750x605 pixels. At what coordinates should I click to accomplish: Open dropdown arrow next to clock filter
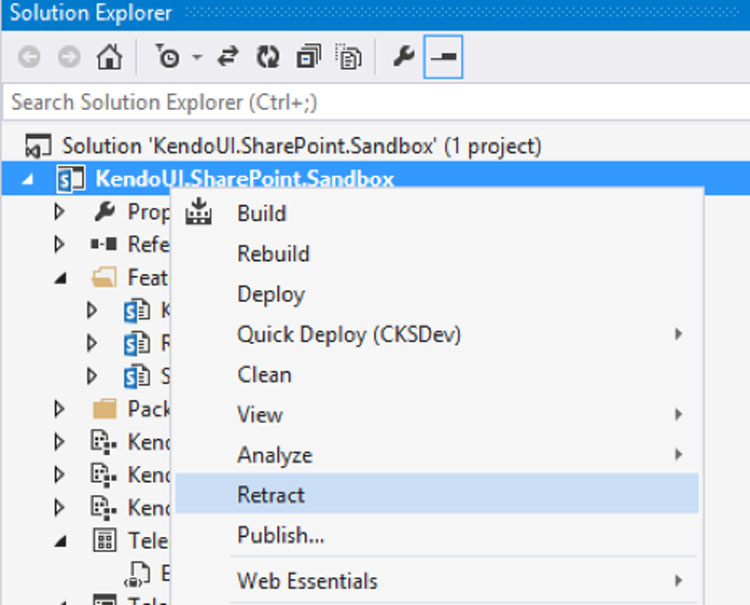pos(197,57)
